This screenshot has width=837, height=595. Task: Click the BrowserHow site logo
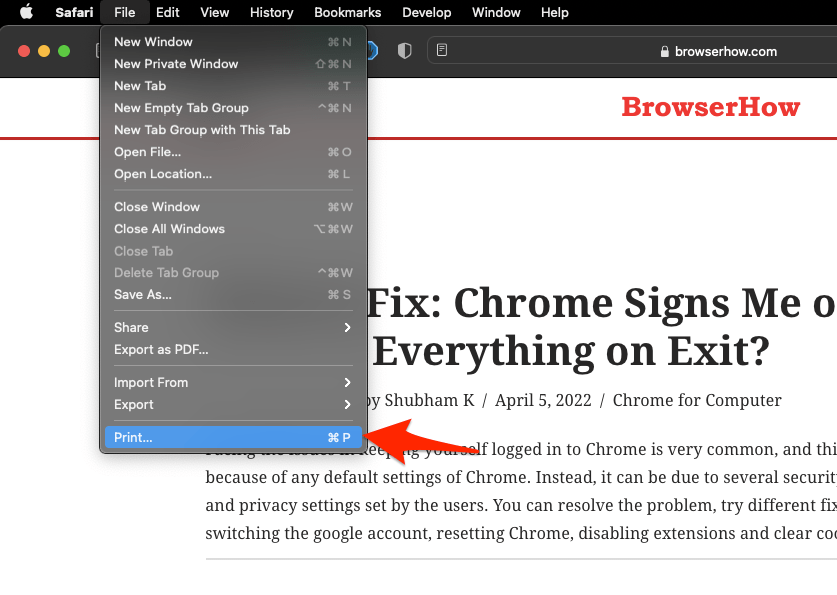[x=710, y=107]
